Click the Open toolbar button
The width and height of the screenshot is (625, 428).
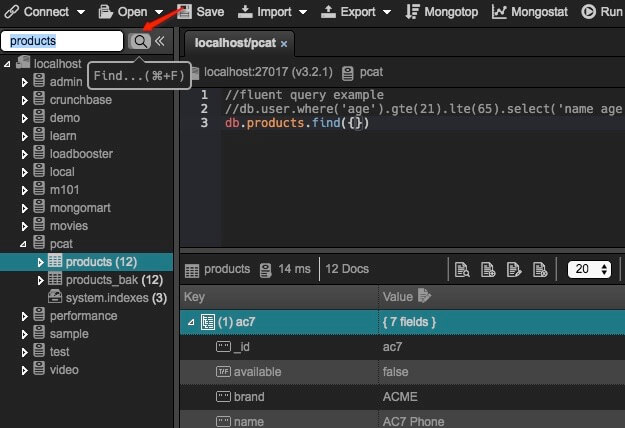click(x=123, y=12)
